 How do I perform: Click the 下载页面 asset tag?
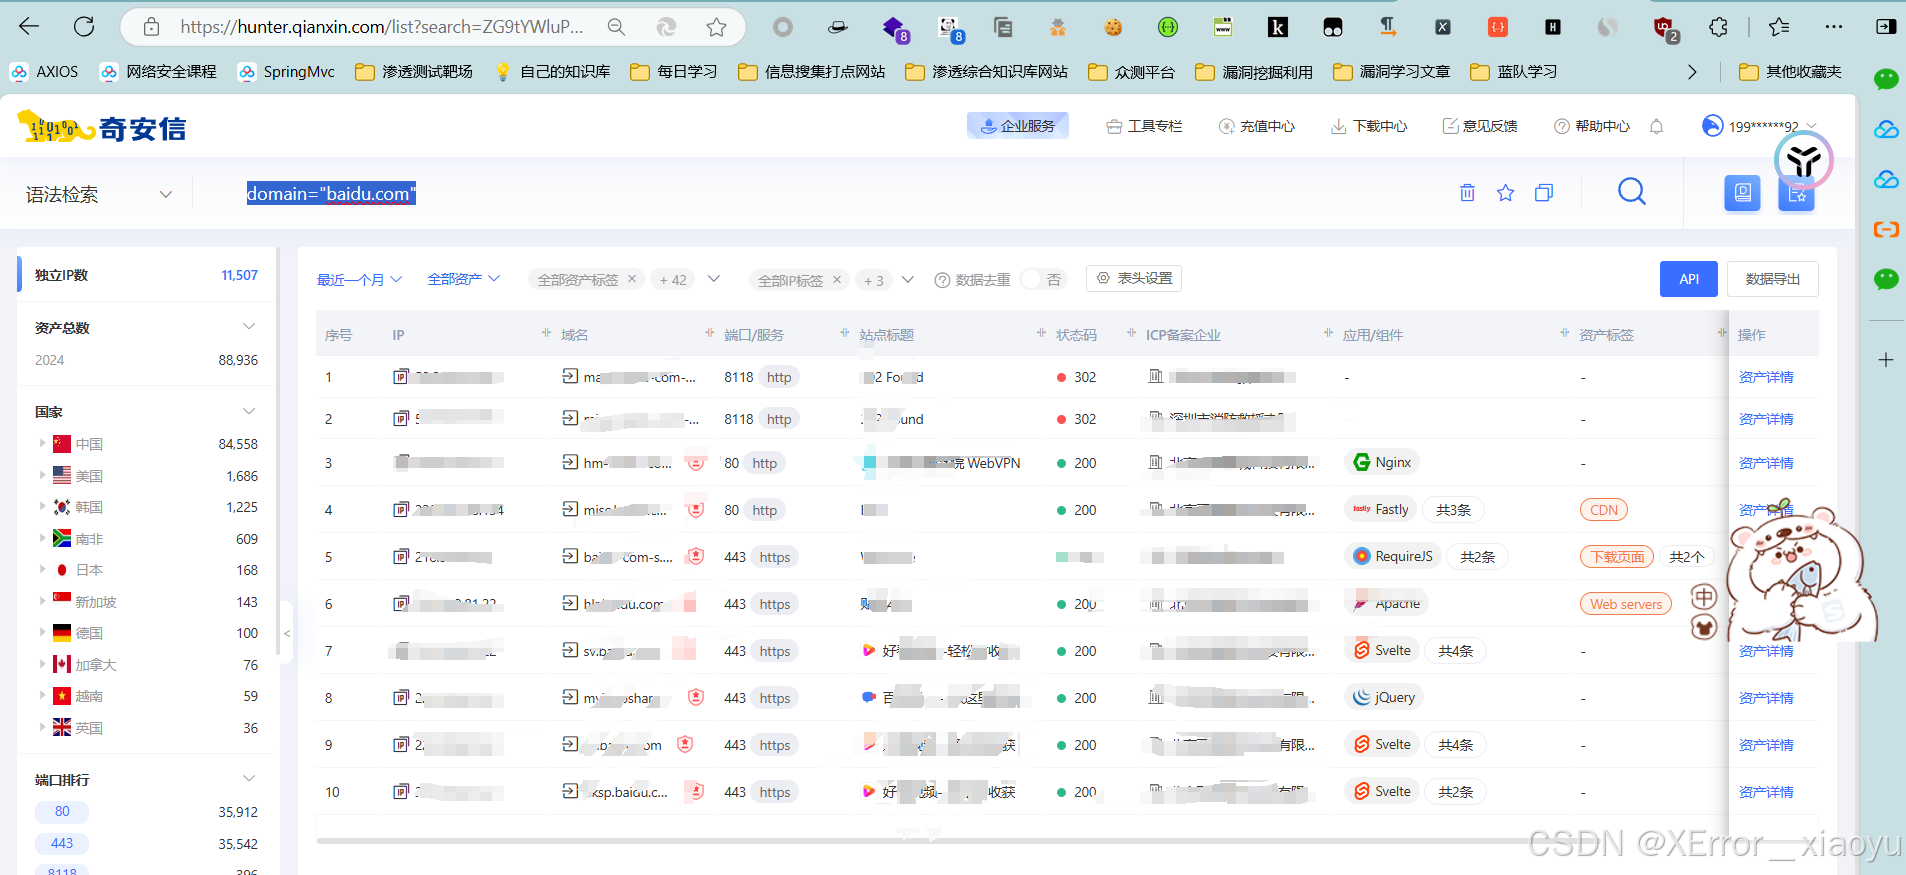pyautogui.click(x=1617, y=557)
